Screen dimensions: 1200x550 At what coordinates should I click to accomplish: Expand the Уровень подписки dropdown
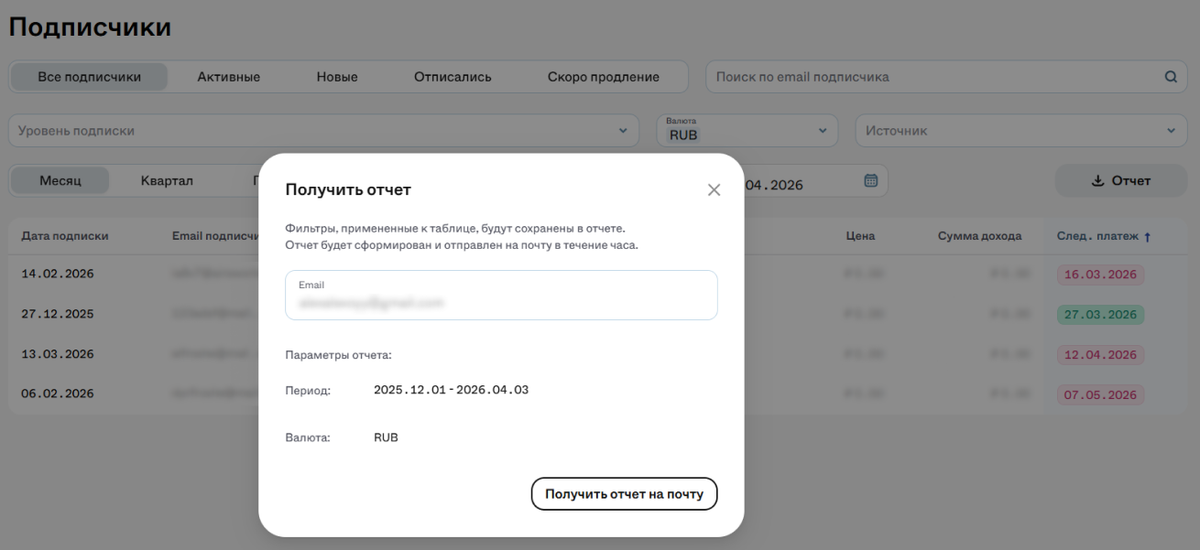coord(324,131)
